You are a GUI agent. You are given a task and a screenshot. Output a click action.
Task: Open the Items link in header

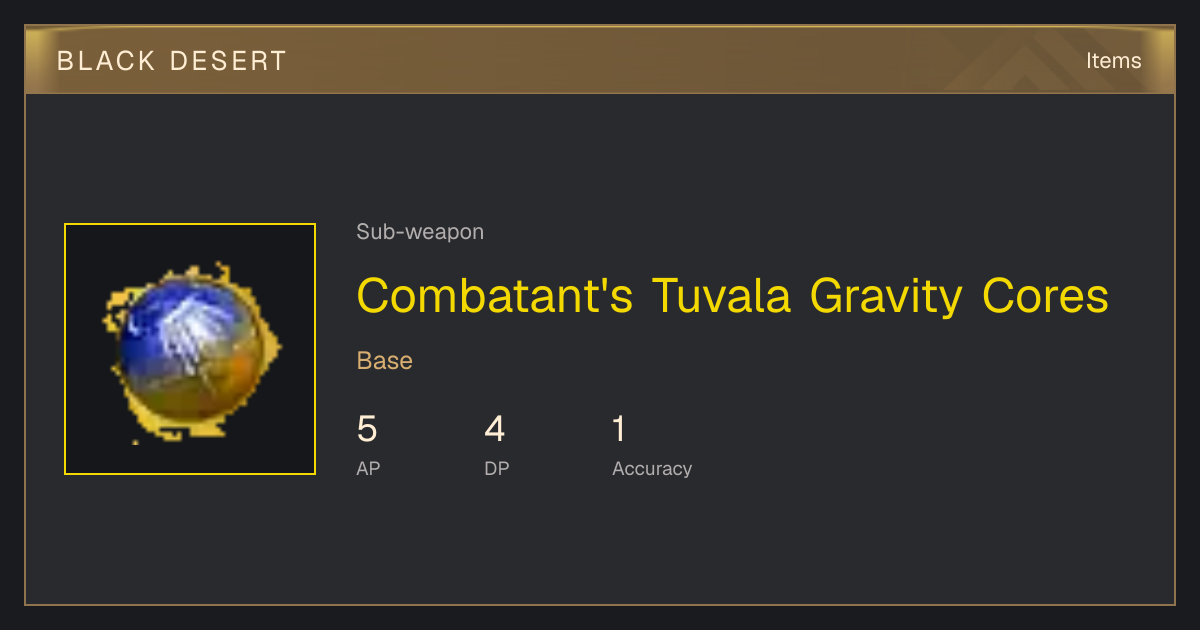click(x=1113, y=61)
